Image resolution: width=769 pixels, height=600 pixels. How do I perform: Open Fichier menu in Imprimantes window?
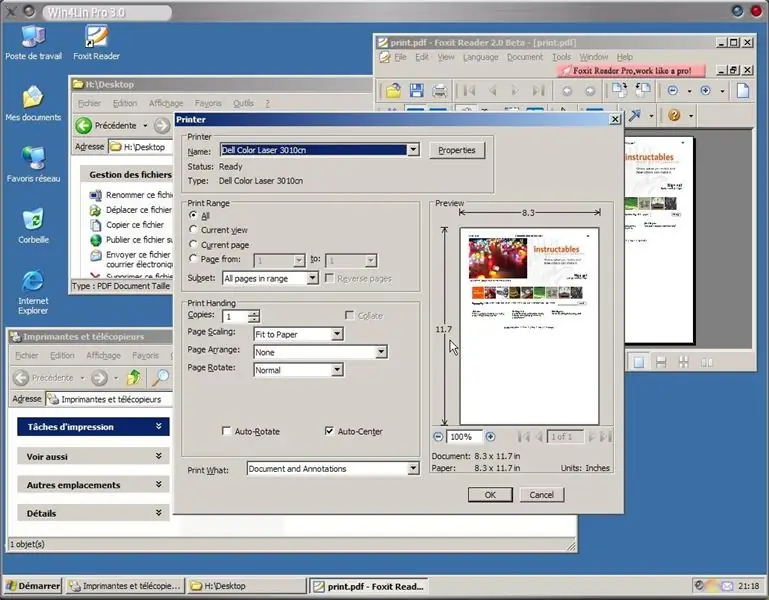(x=26, y=355)
